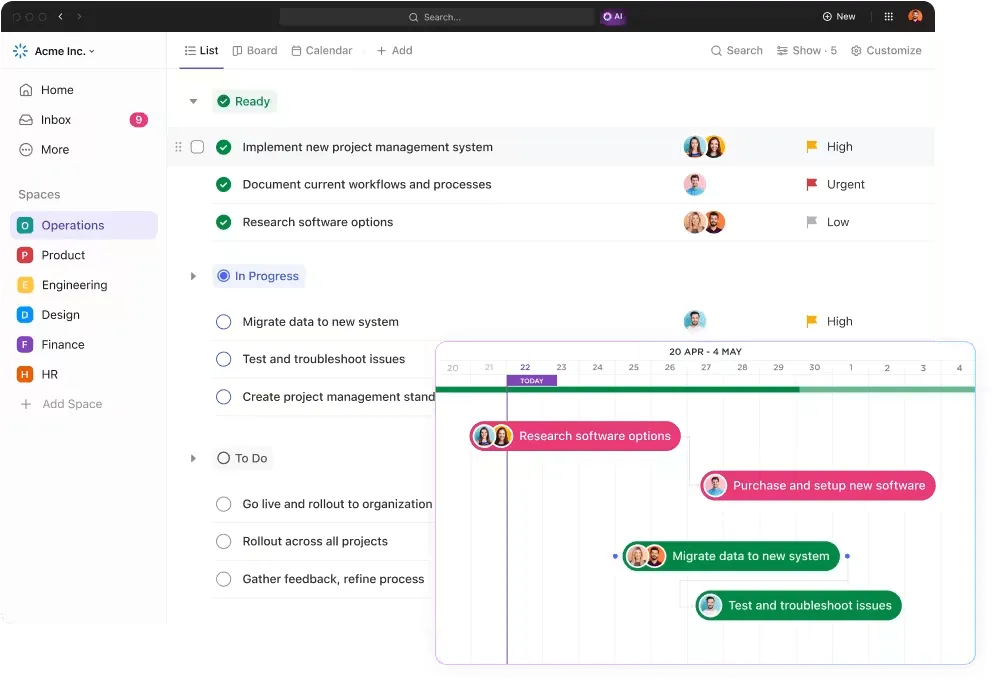
Task: Click Search in the view toolbar
Action: pos(737,51)
